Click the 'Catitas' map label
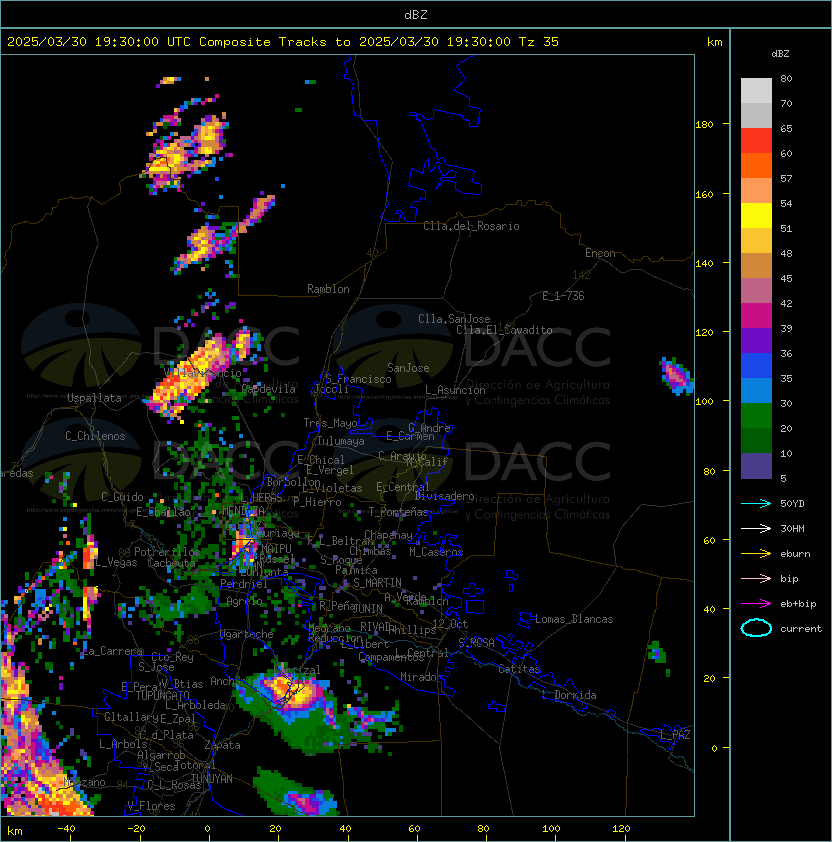The height and width of the screenshot is (842, 832). [519, 669]
